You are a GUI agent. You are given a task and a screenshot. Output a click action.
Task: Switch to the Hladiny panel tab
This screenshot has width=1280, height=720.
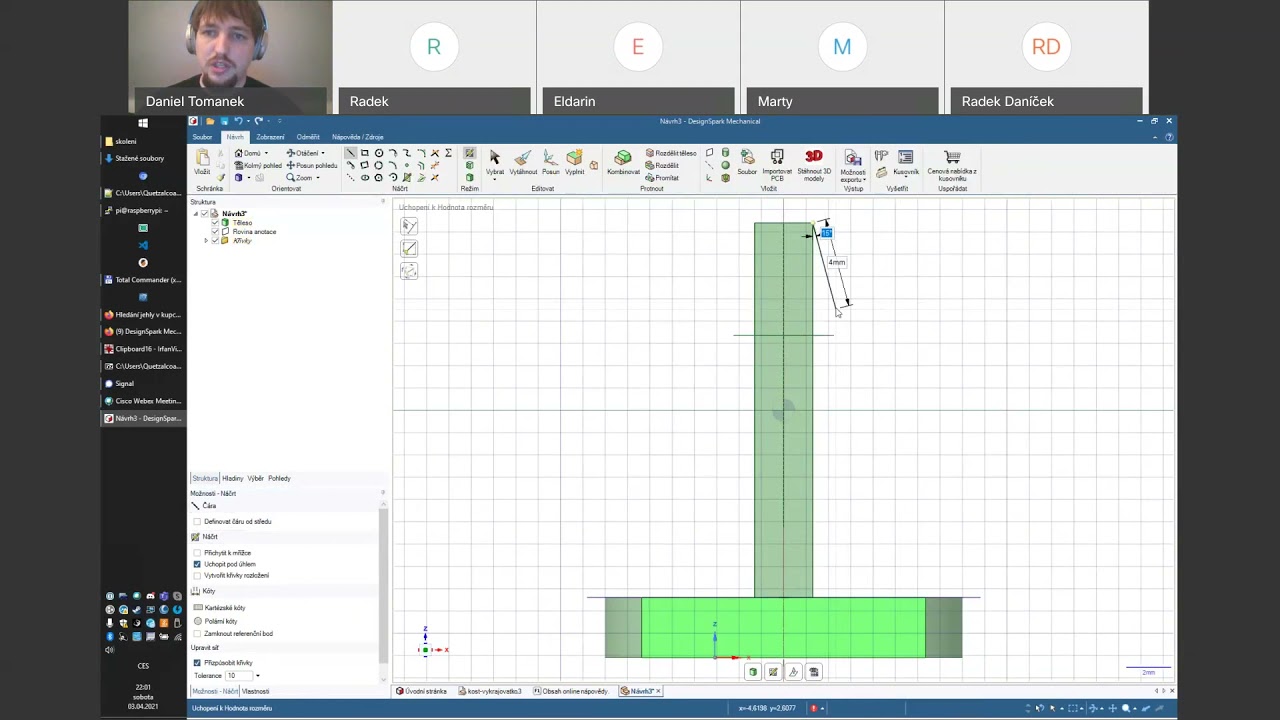(x=232, y=478)
